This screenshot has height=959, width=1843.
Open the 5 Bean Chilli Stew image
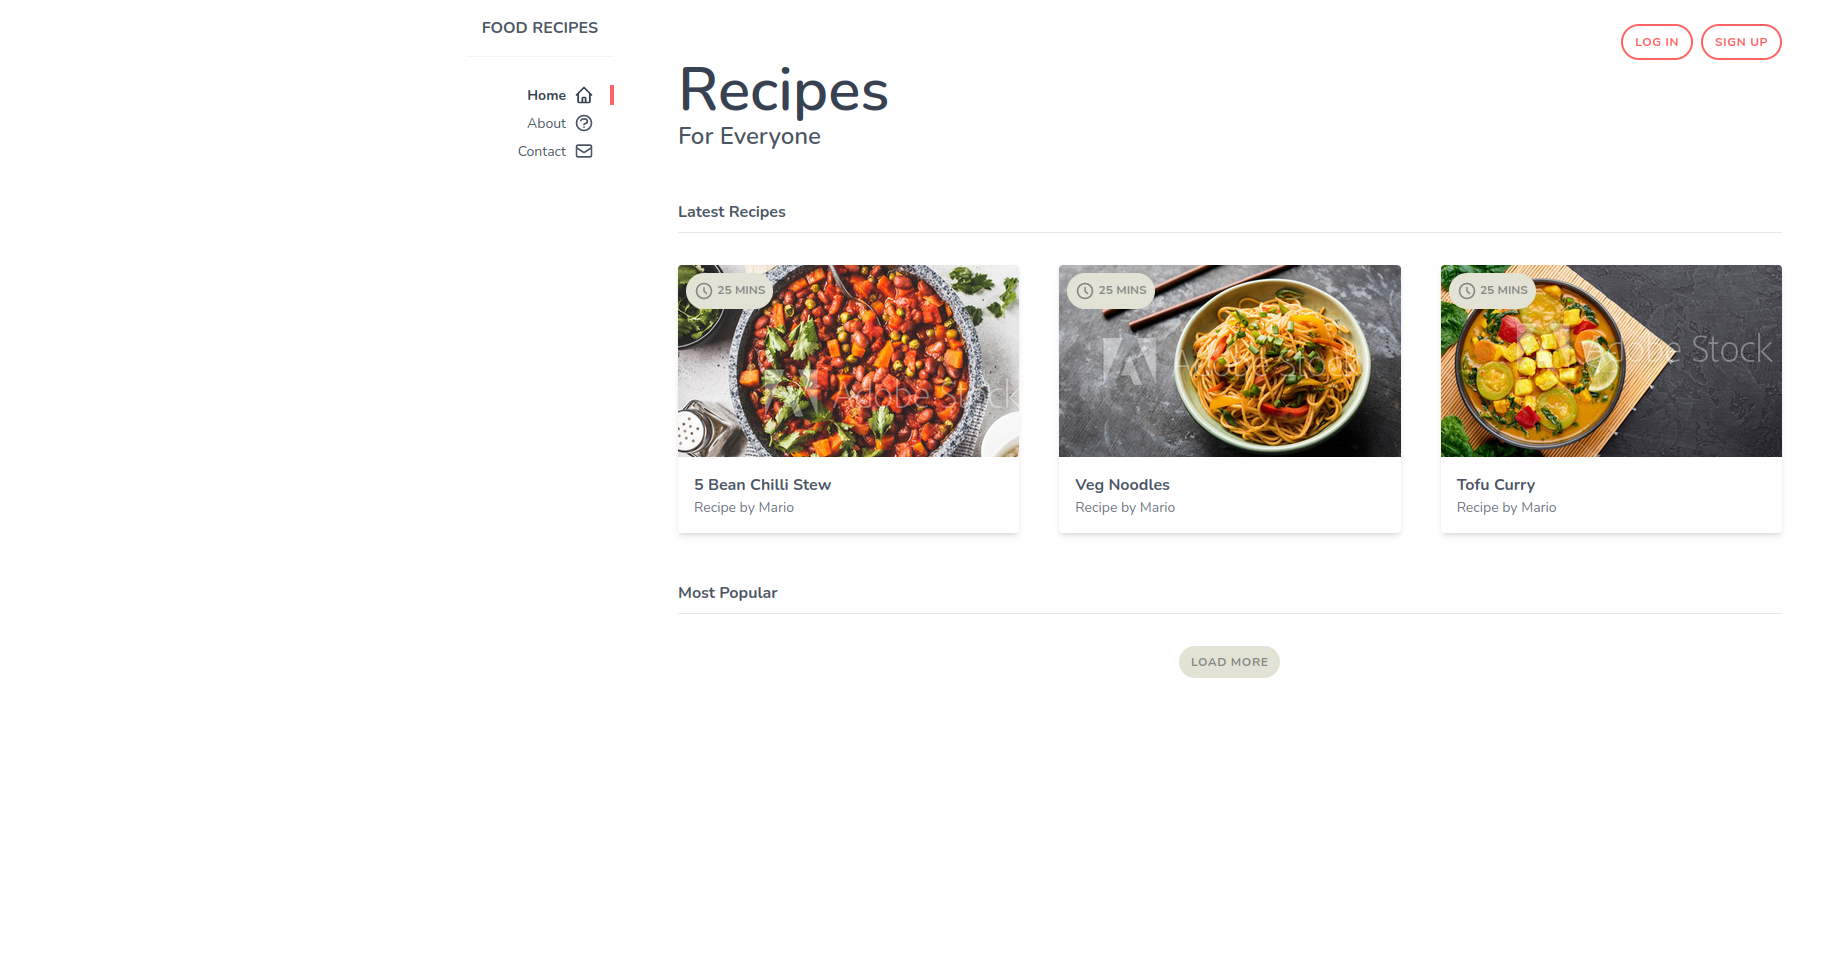[x=848, y=361]
